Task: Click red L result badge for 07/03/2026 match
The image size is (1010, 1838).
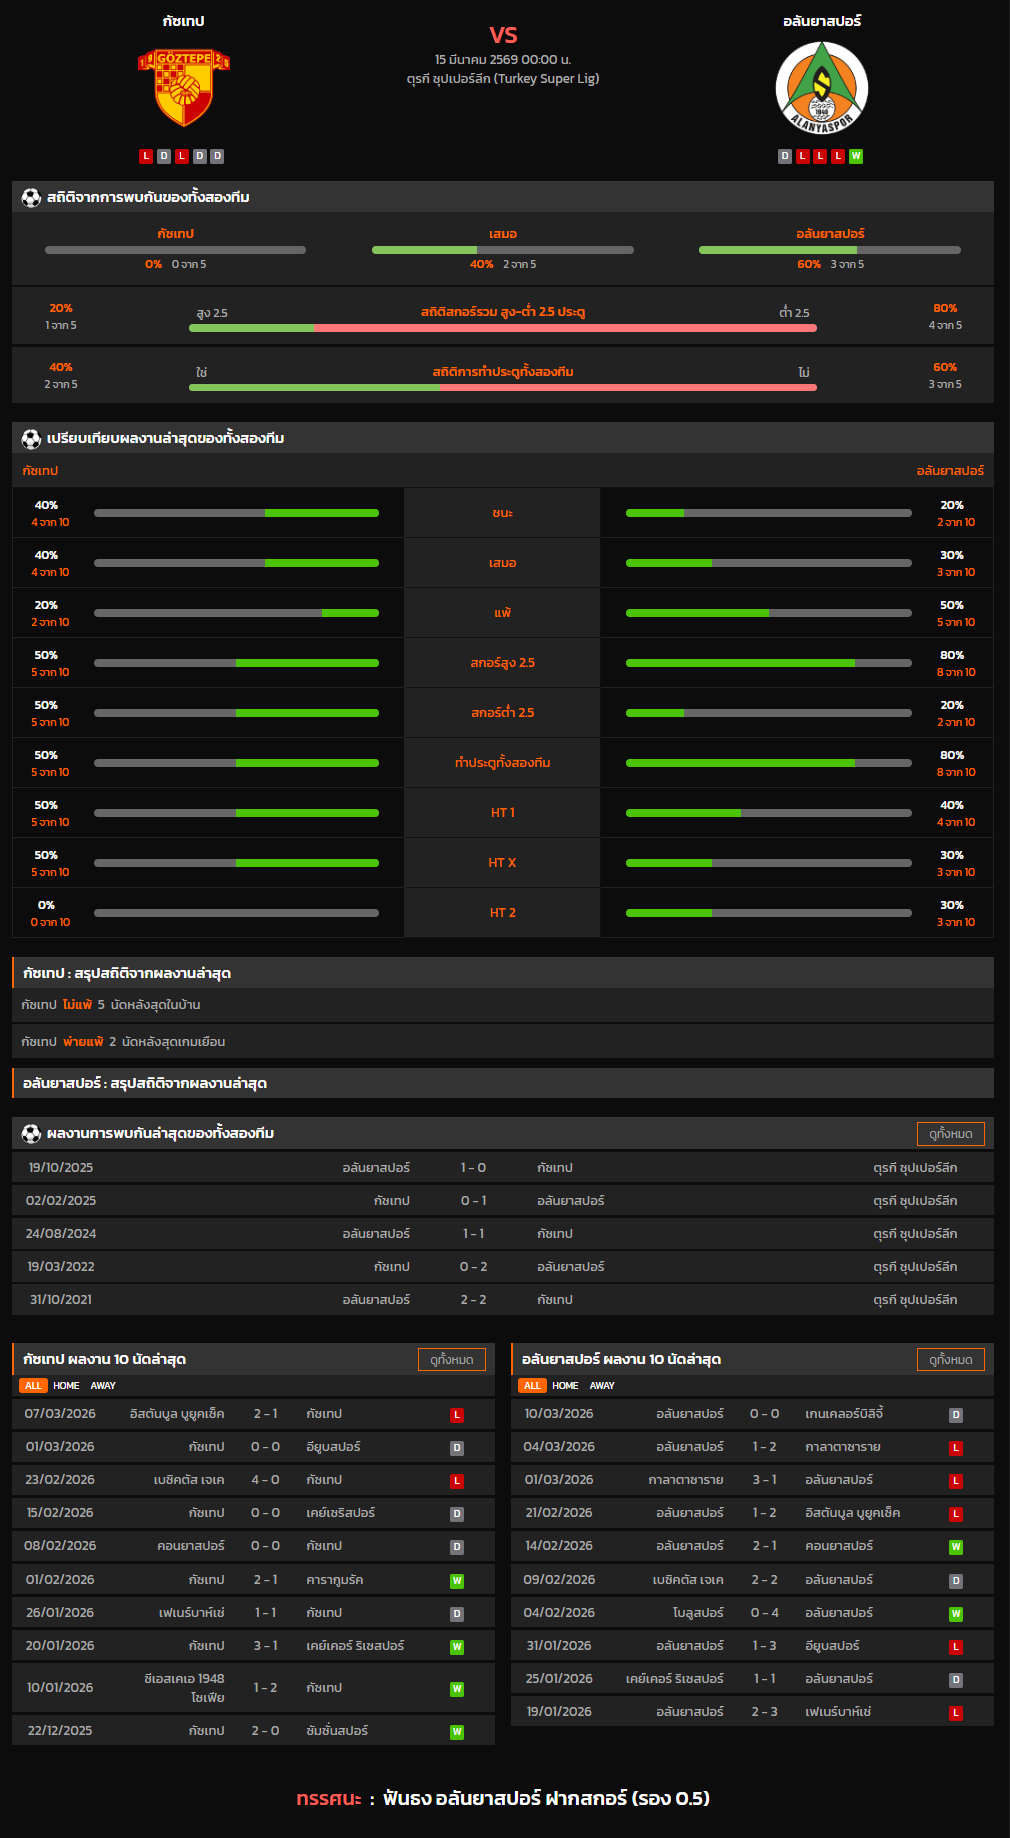Action: (457, 1415)
